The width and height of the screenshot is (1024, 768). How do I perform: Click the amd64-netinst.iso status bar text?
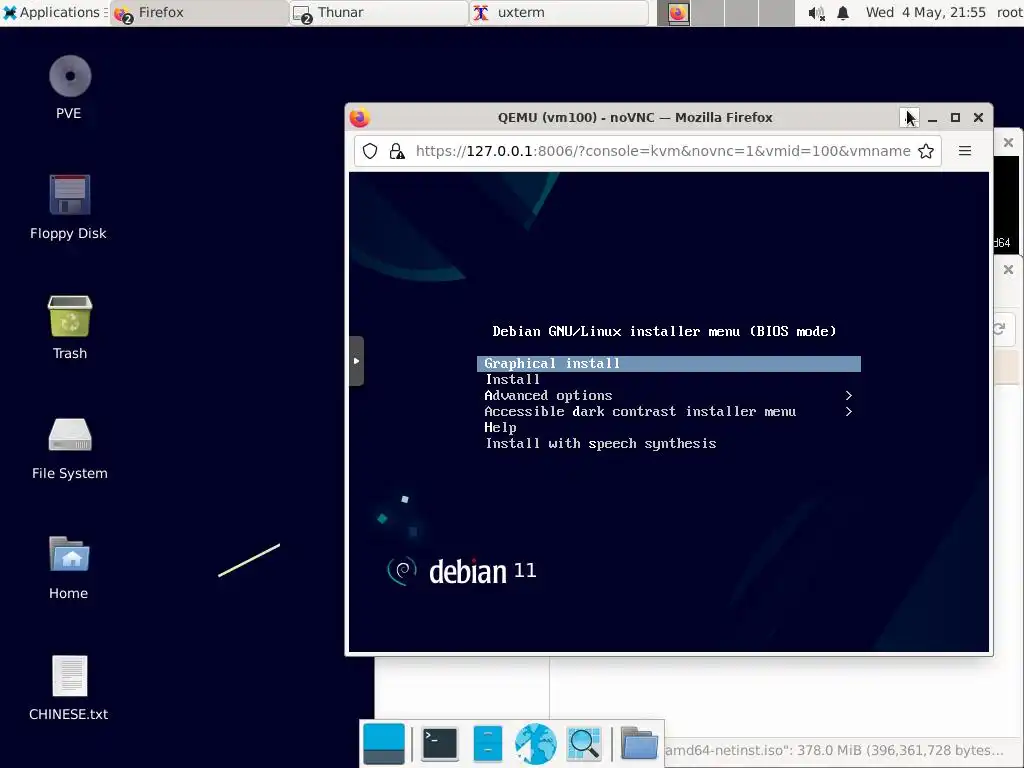[834, 751]
